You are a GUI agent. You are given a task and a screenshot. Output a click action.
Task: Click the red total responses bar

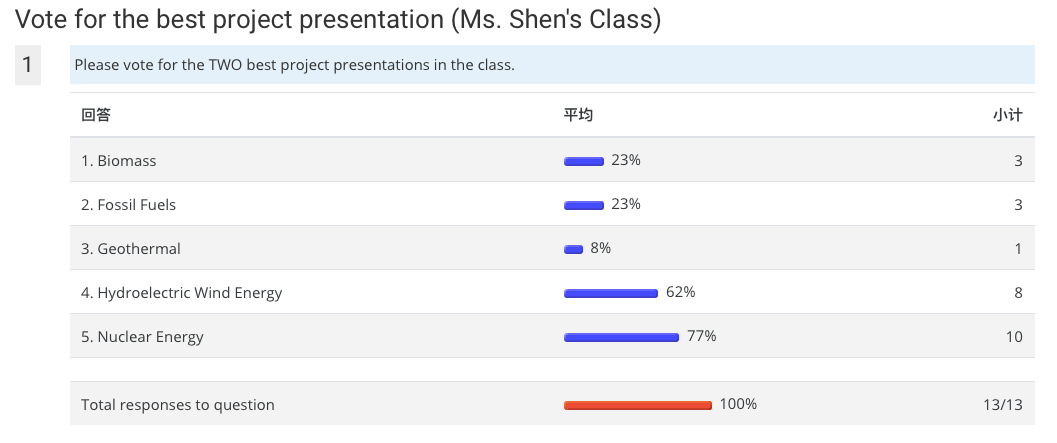(638, 405)
